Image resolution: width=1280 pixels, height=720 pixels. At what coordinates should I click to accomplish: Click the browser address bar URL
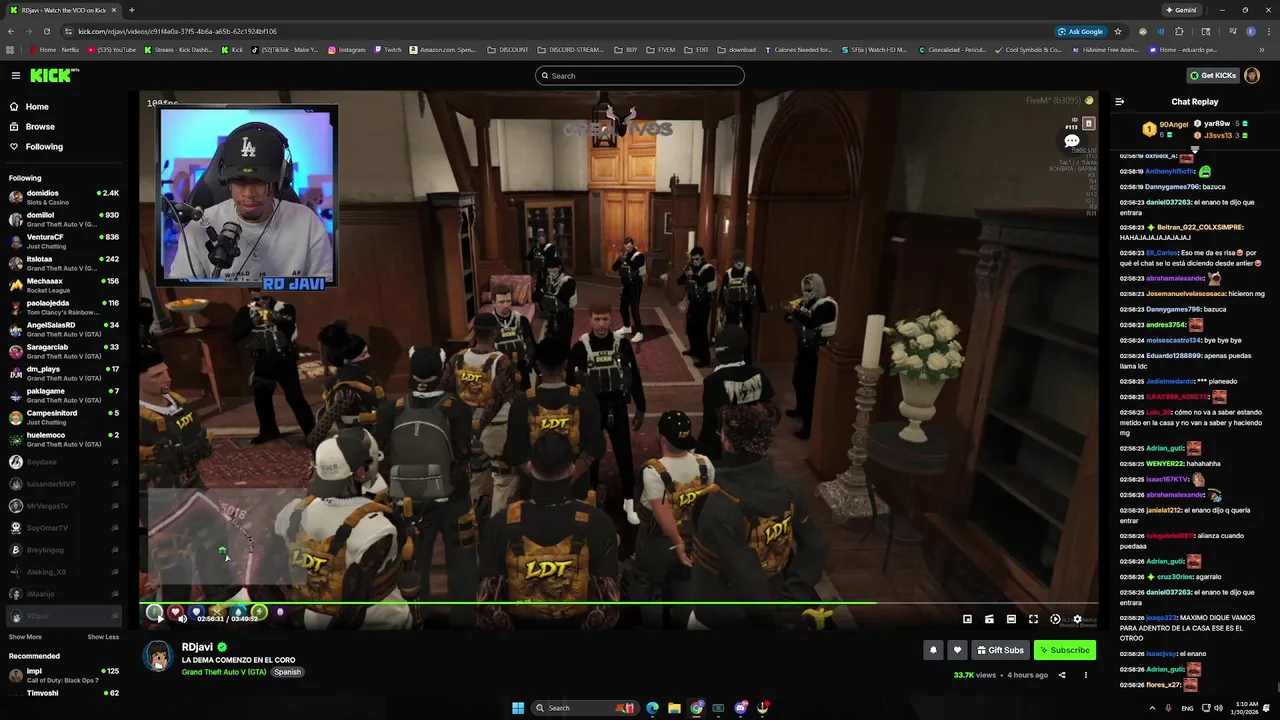coord(177,31)
